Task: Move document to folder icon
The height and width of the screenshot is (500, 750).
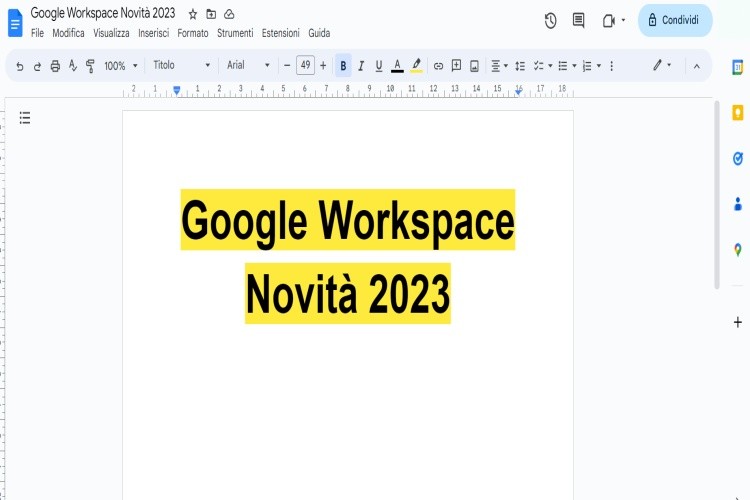Action: [x=211, y=14]
